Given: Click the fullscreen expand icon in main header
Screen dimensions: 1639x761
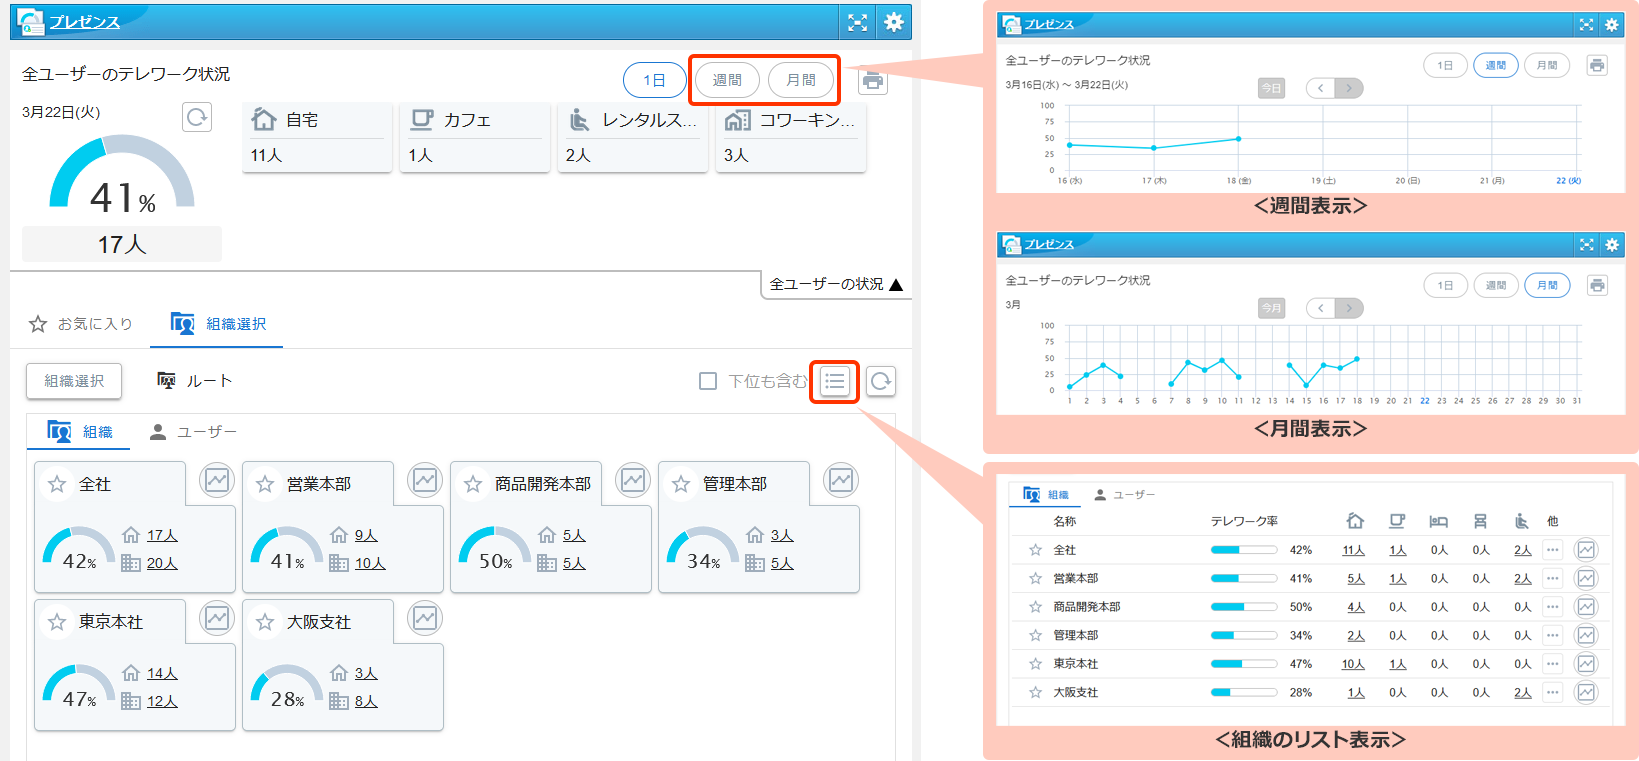Looking at the screenshot, I should 857,22.
